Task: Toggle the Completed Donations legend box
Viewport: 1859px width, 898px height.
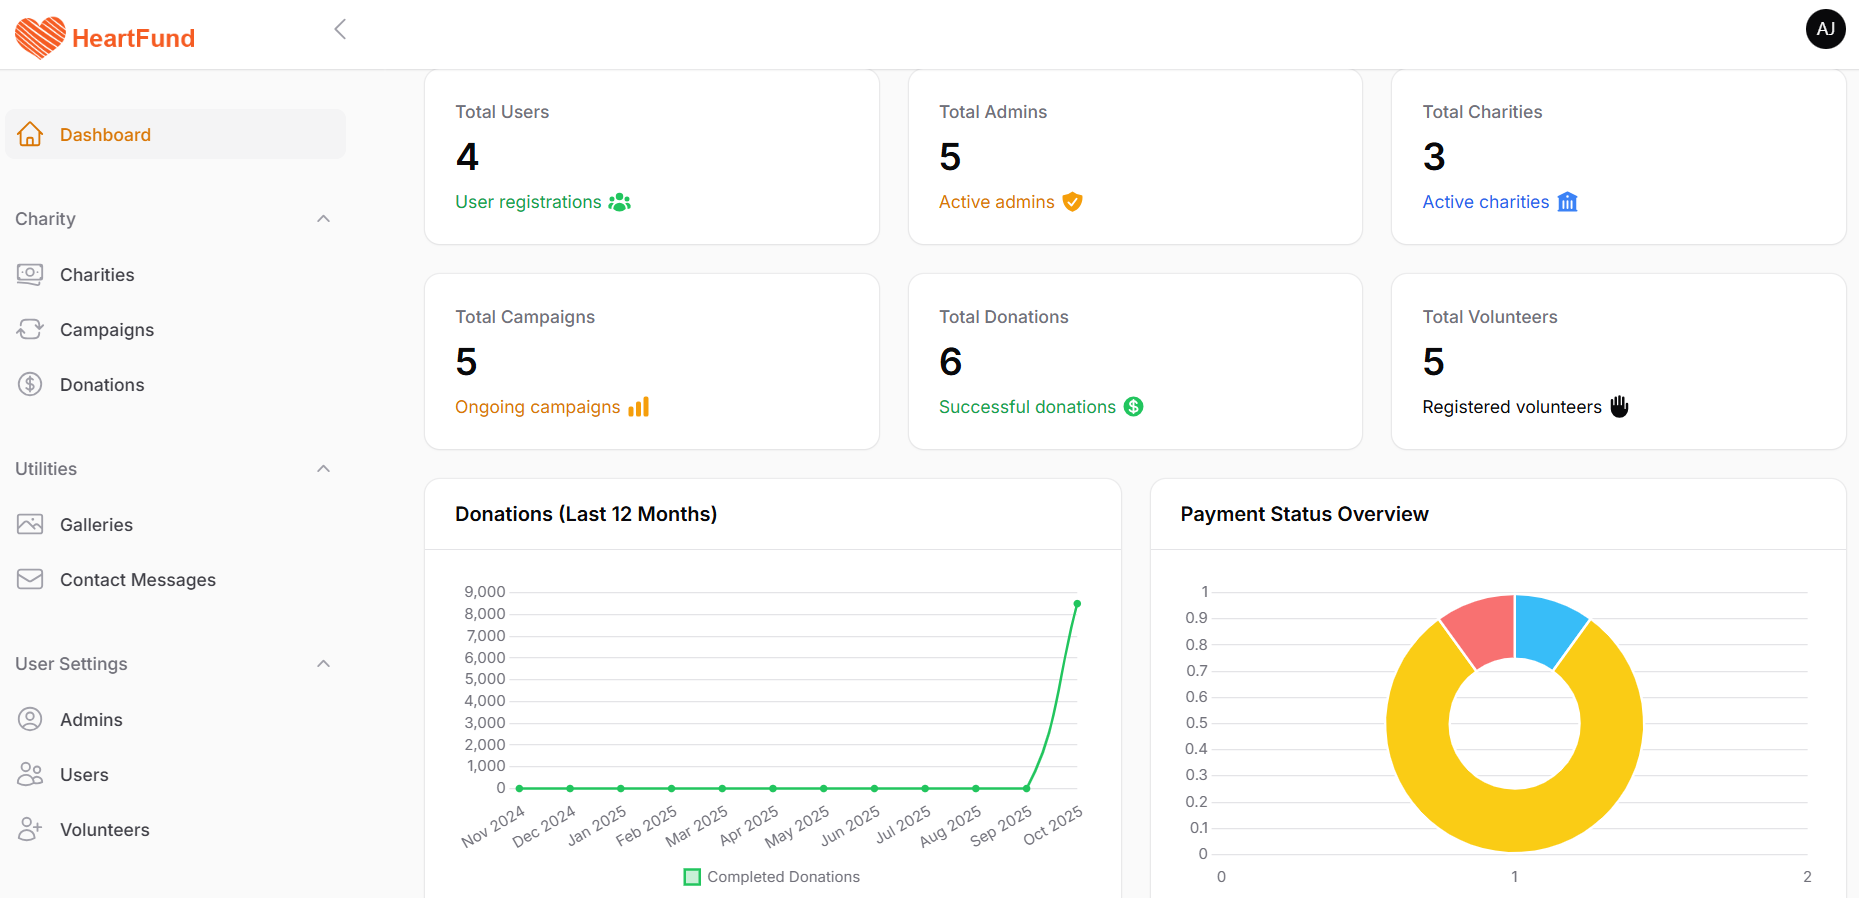Action: click(692, 877)
